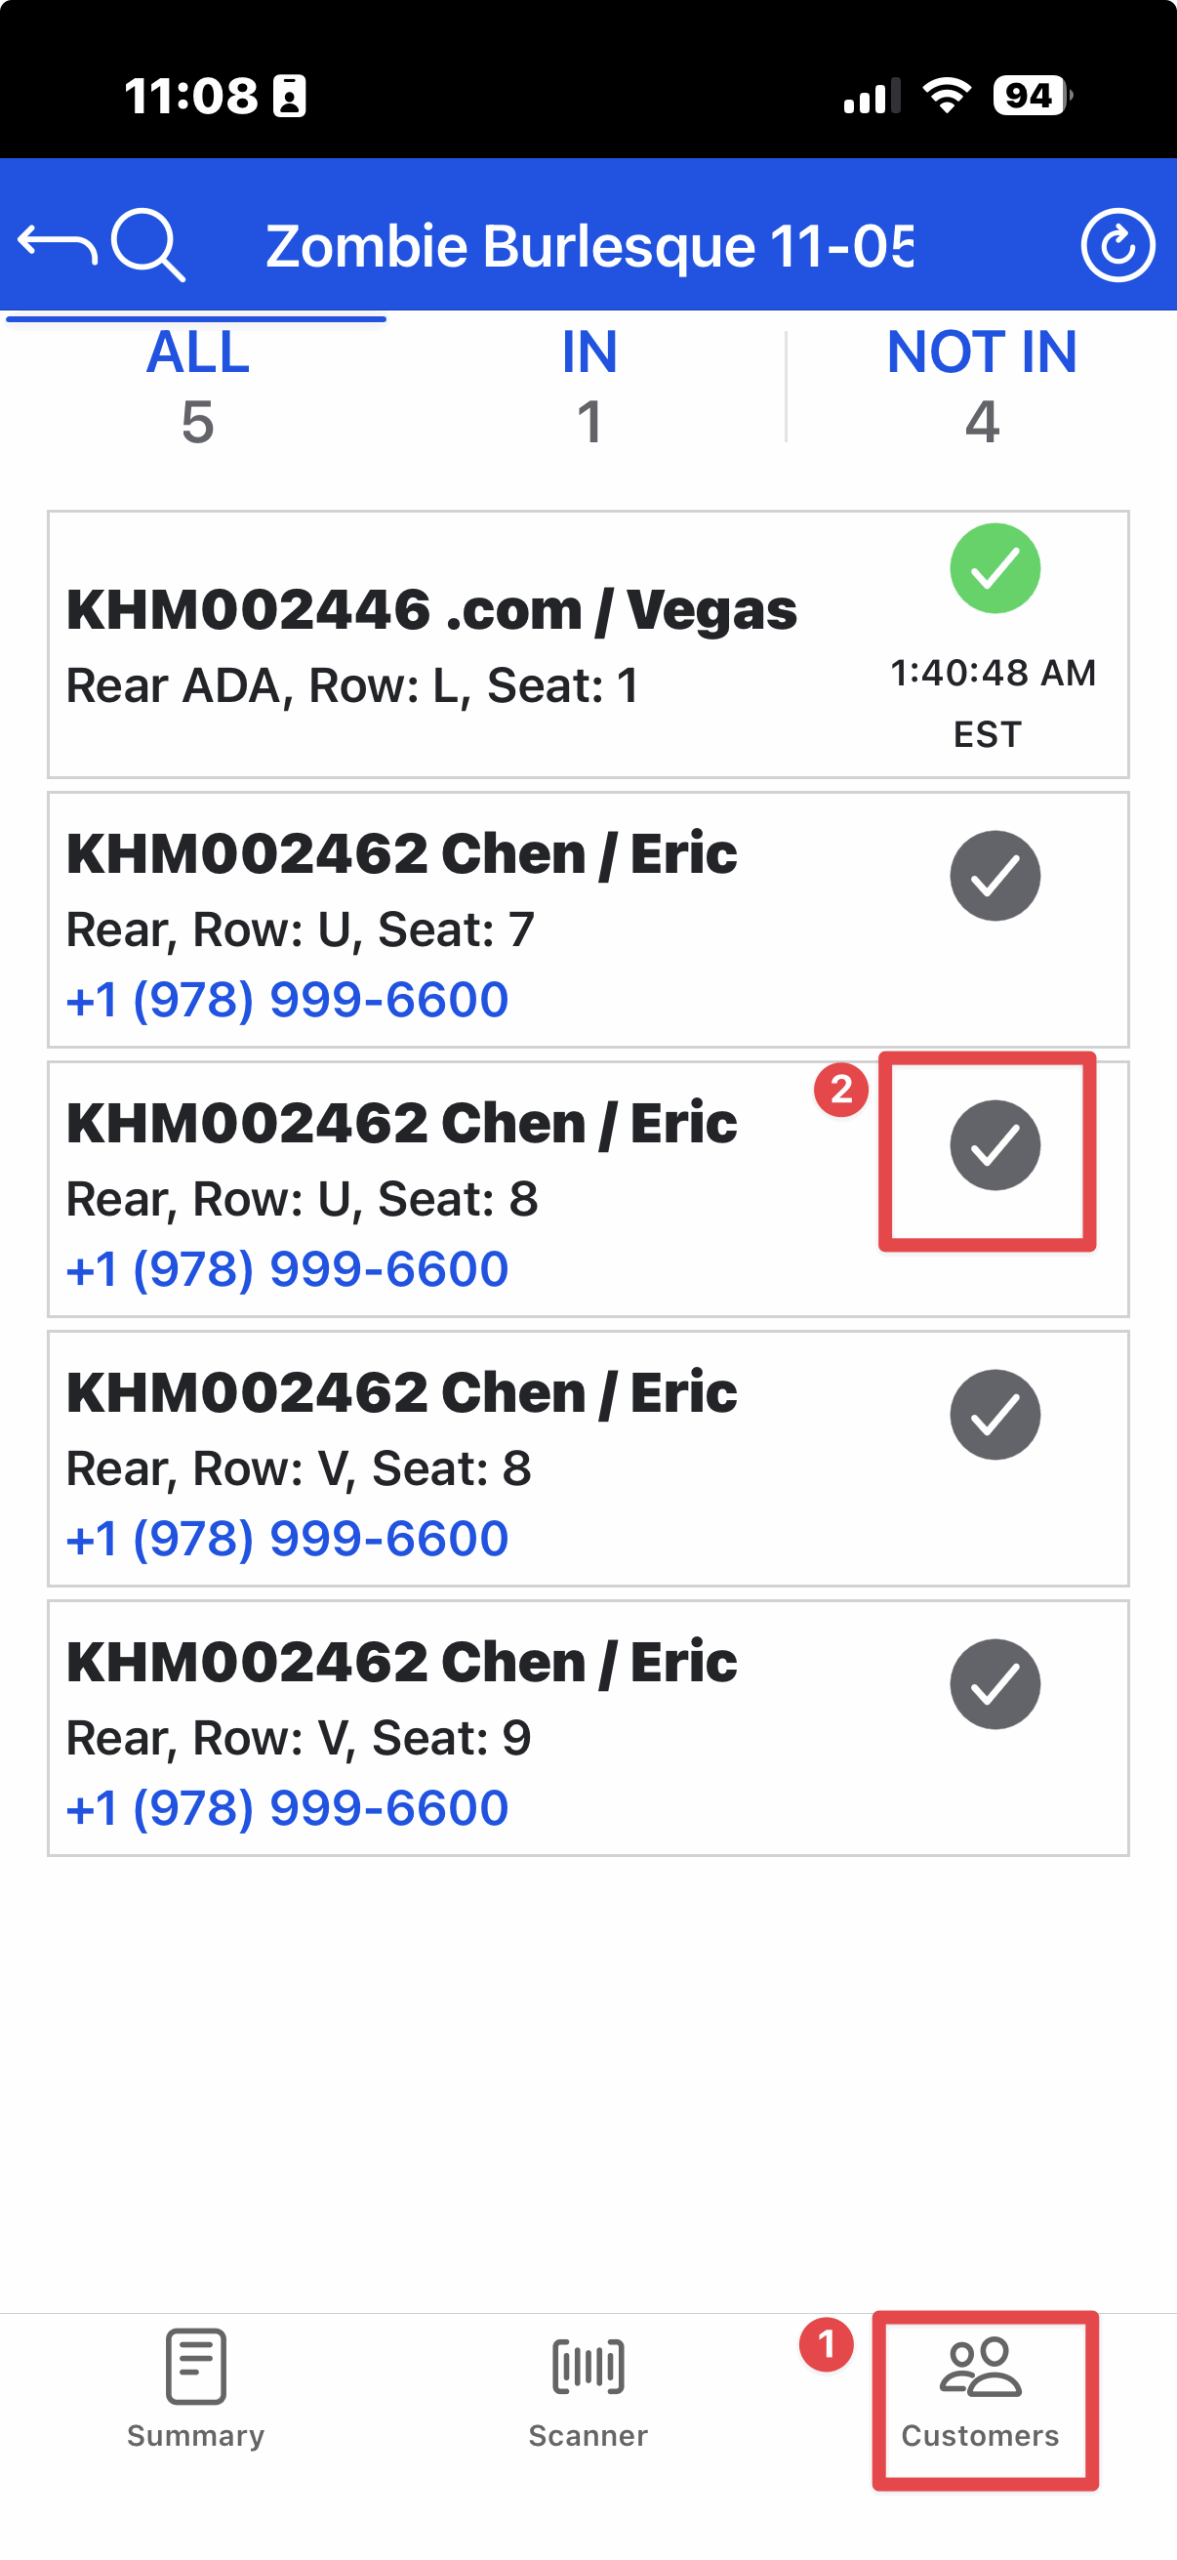The height and width of the screenshot is (2560, 1177).
Task: Call phone number for Row V Seat 9
Action: coord(288,1808)
